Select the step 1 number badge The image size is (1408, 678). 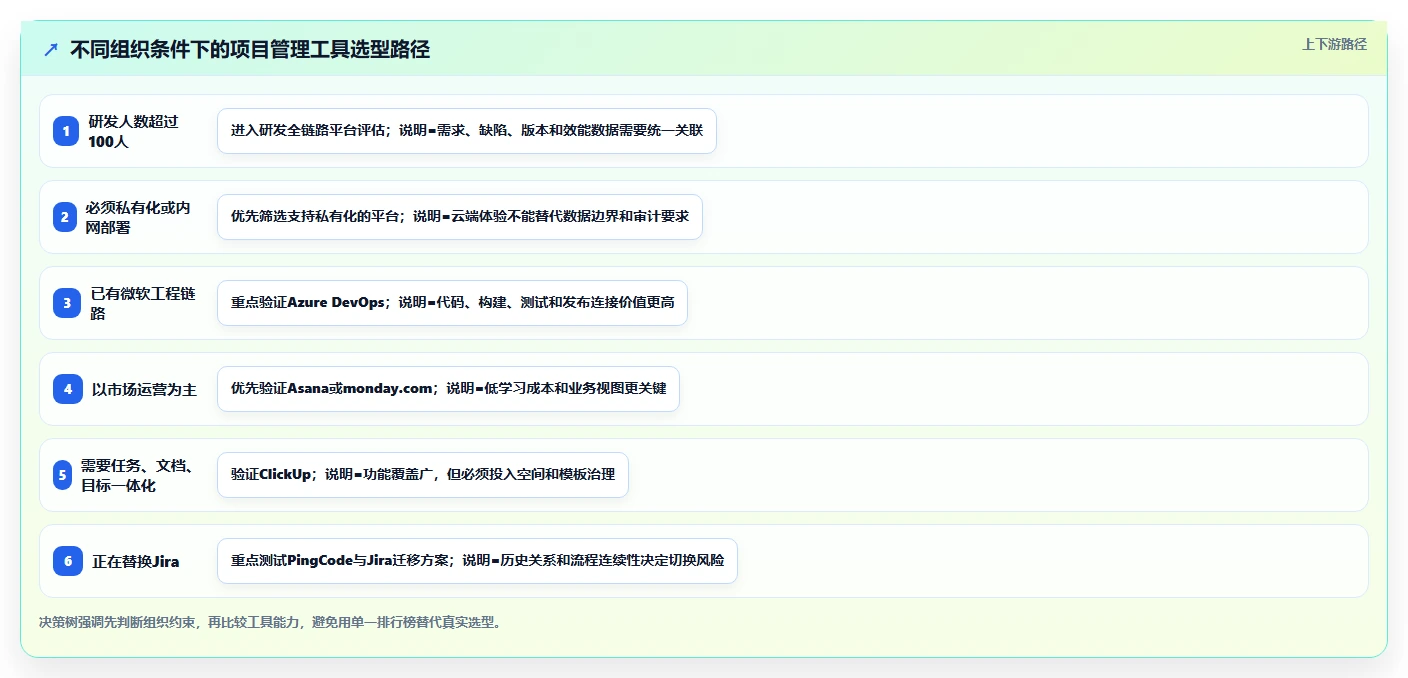[66, 131]
